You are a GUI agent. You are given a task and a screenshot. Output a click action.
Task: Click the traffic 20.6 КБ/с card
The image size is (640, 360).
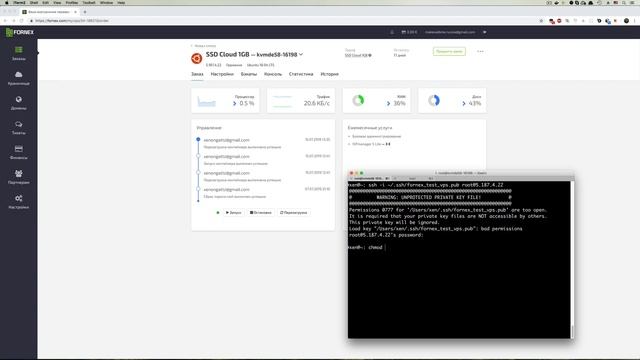(x=301, y=100)
